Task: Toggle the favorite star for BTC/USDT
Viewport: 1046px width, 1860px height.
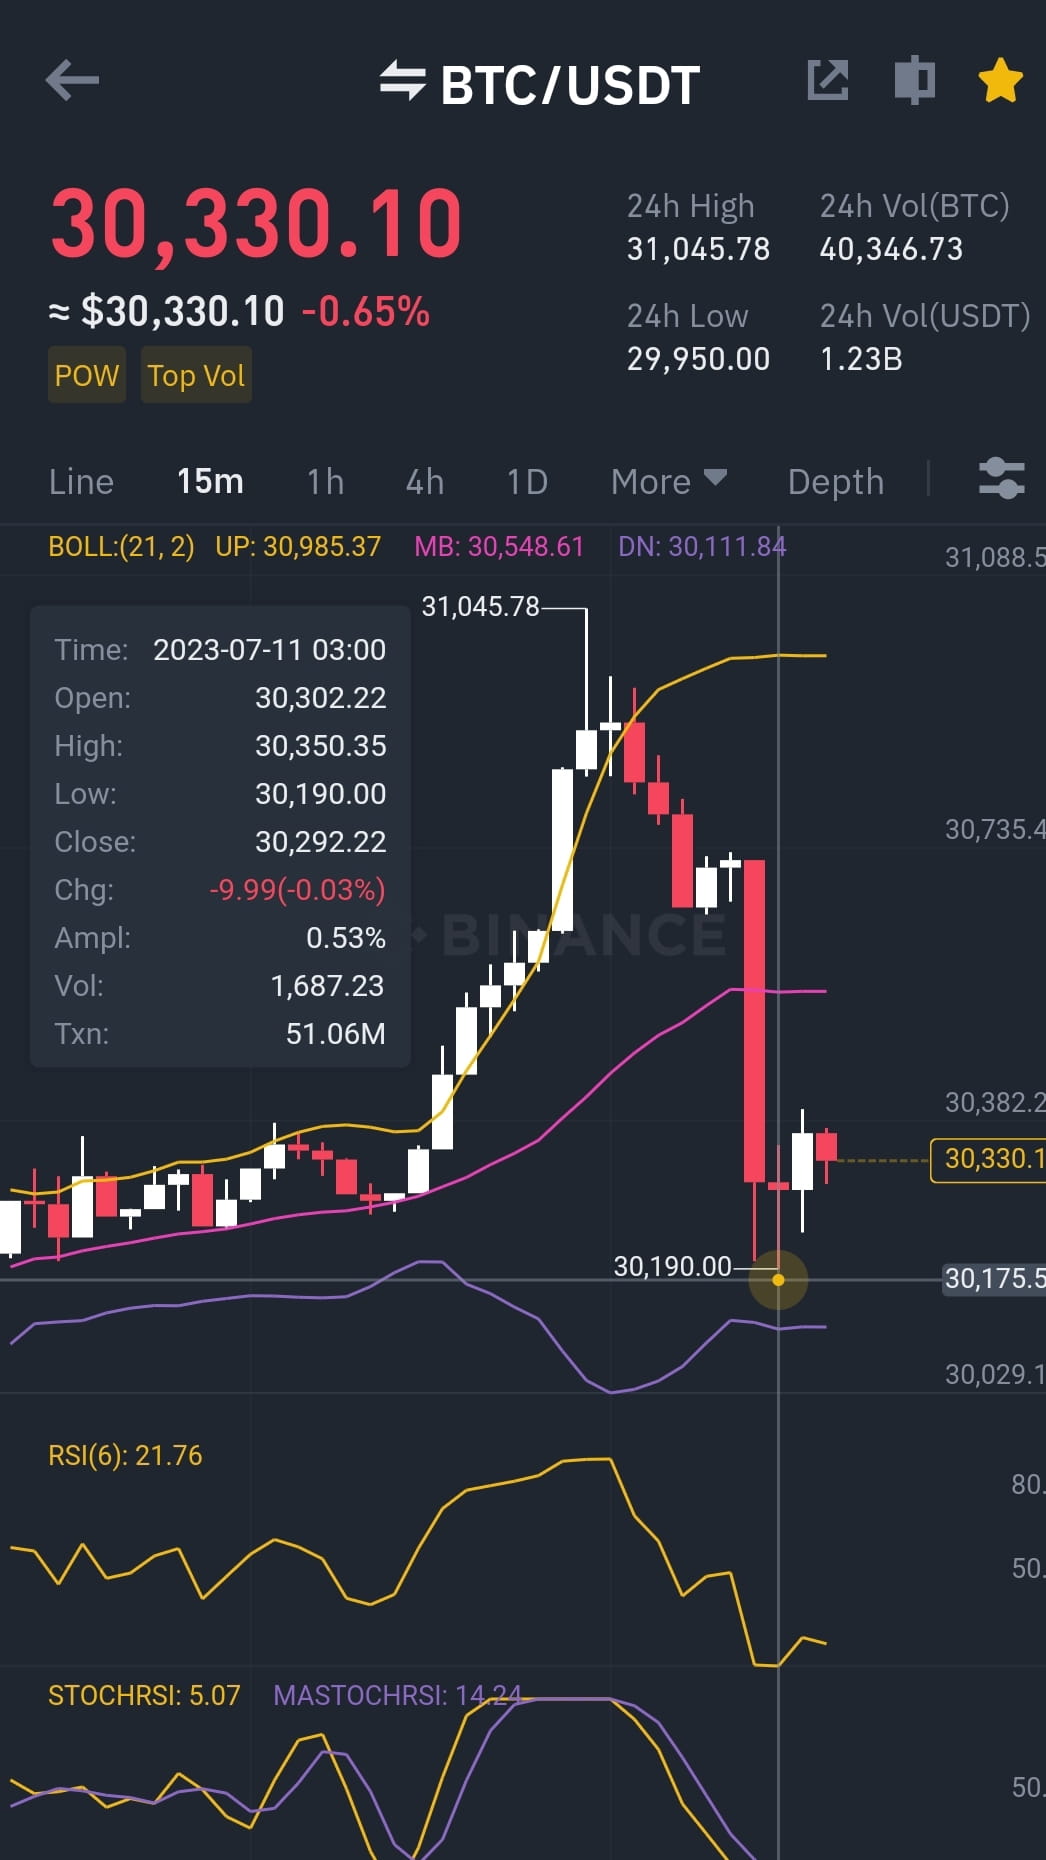Action: tap(999, 80)
